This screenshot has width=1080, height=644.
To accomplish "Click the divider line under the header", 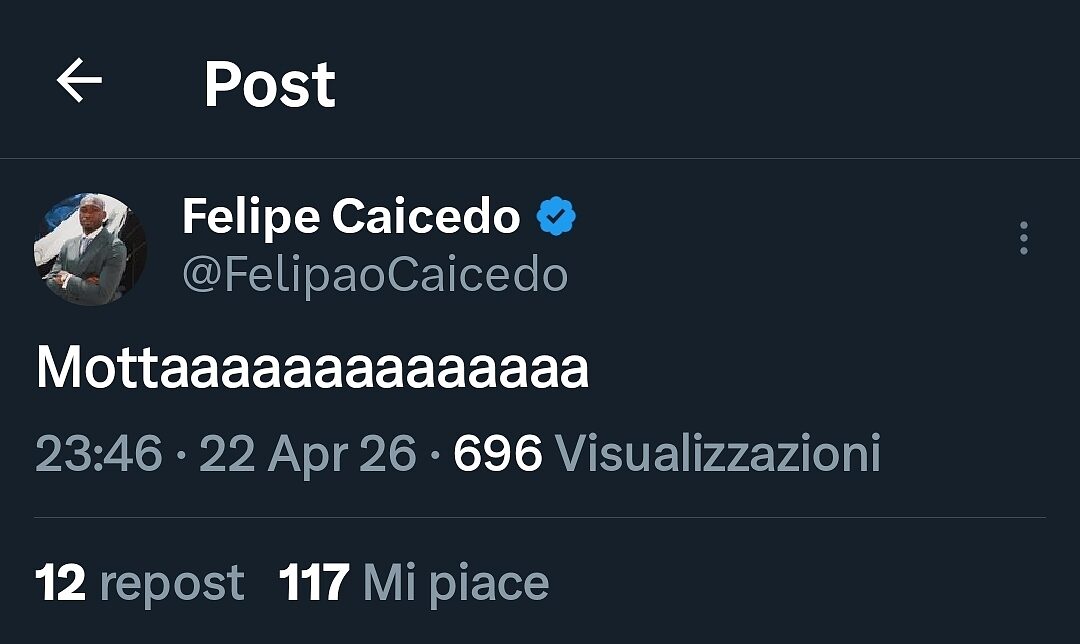I will [540, 158].
